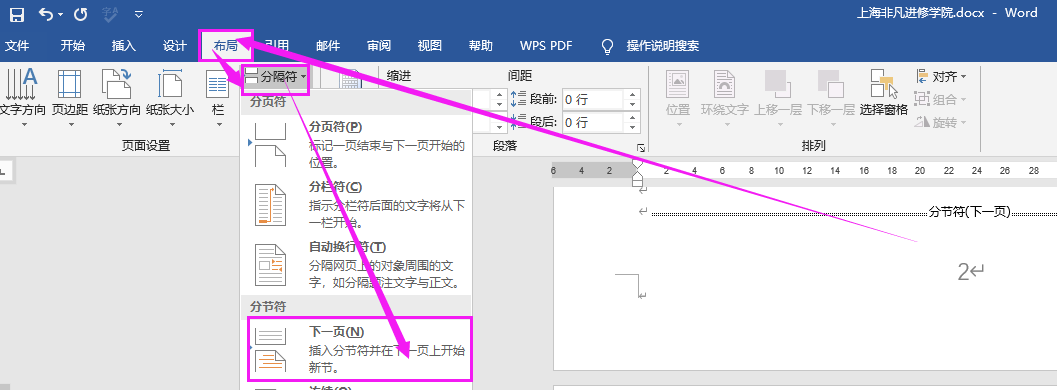The image size is (1057, 390).
Task: Switch to the 开始 tab
Action: pyautogui.click(x=72, y=46)
